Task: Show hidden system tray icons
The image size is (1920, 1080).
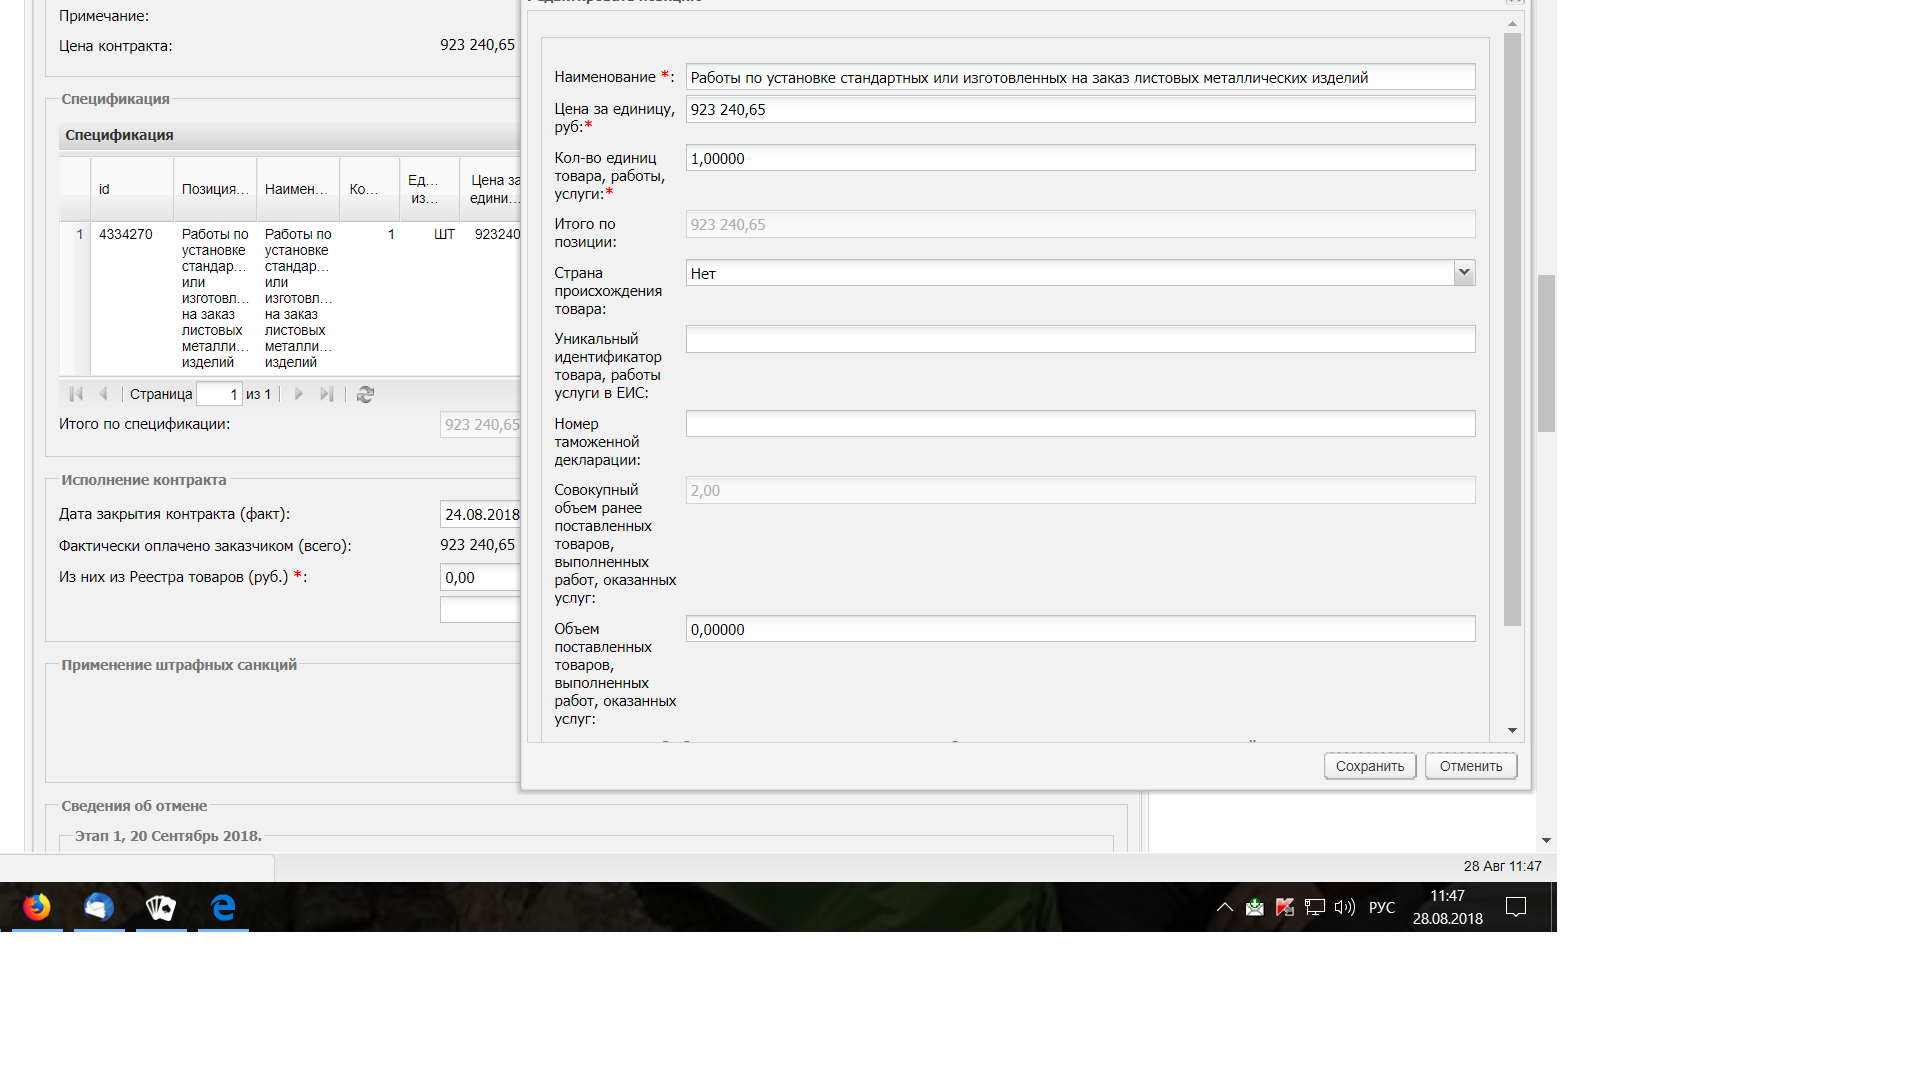Action: [x=1224, y=907]
